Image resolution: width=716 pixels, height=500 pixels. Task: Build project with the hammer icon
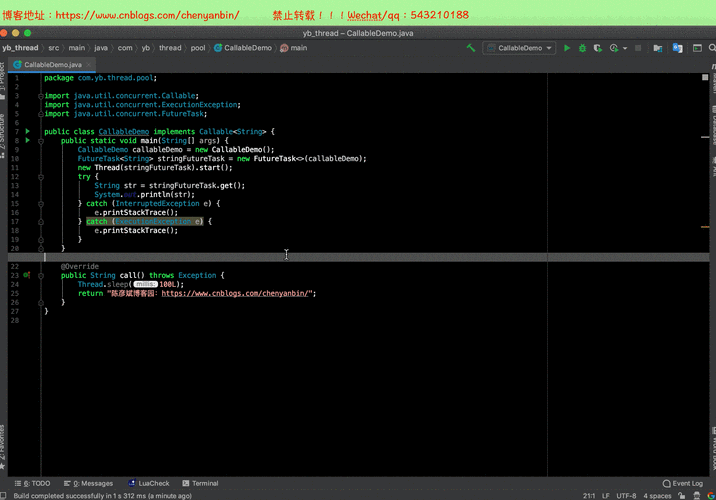pos(471,48)
